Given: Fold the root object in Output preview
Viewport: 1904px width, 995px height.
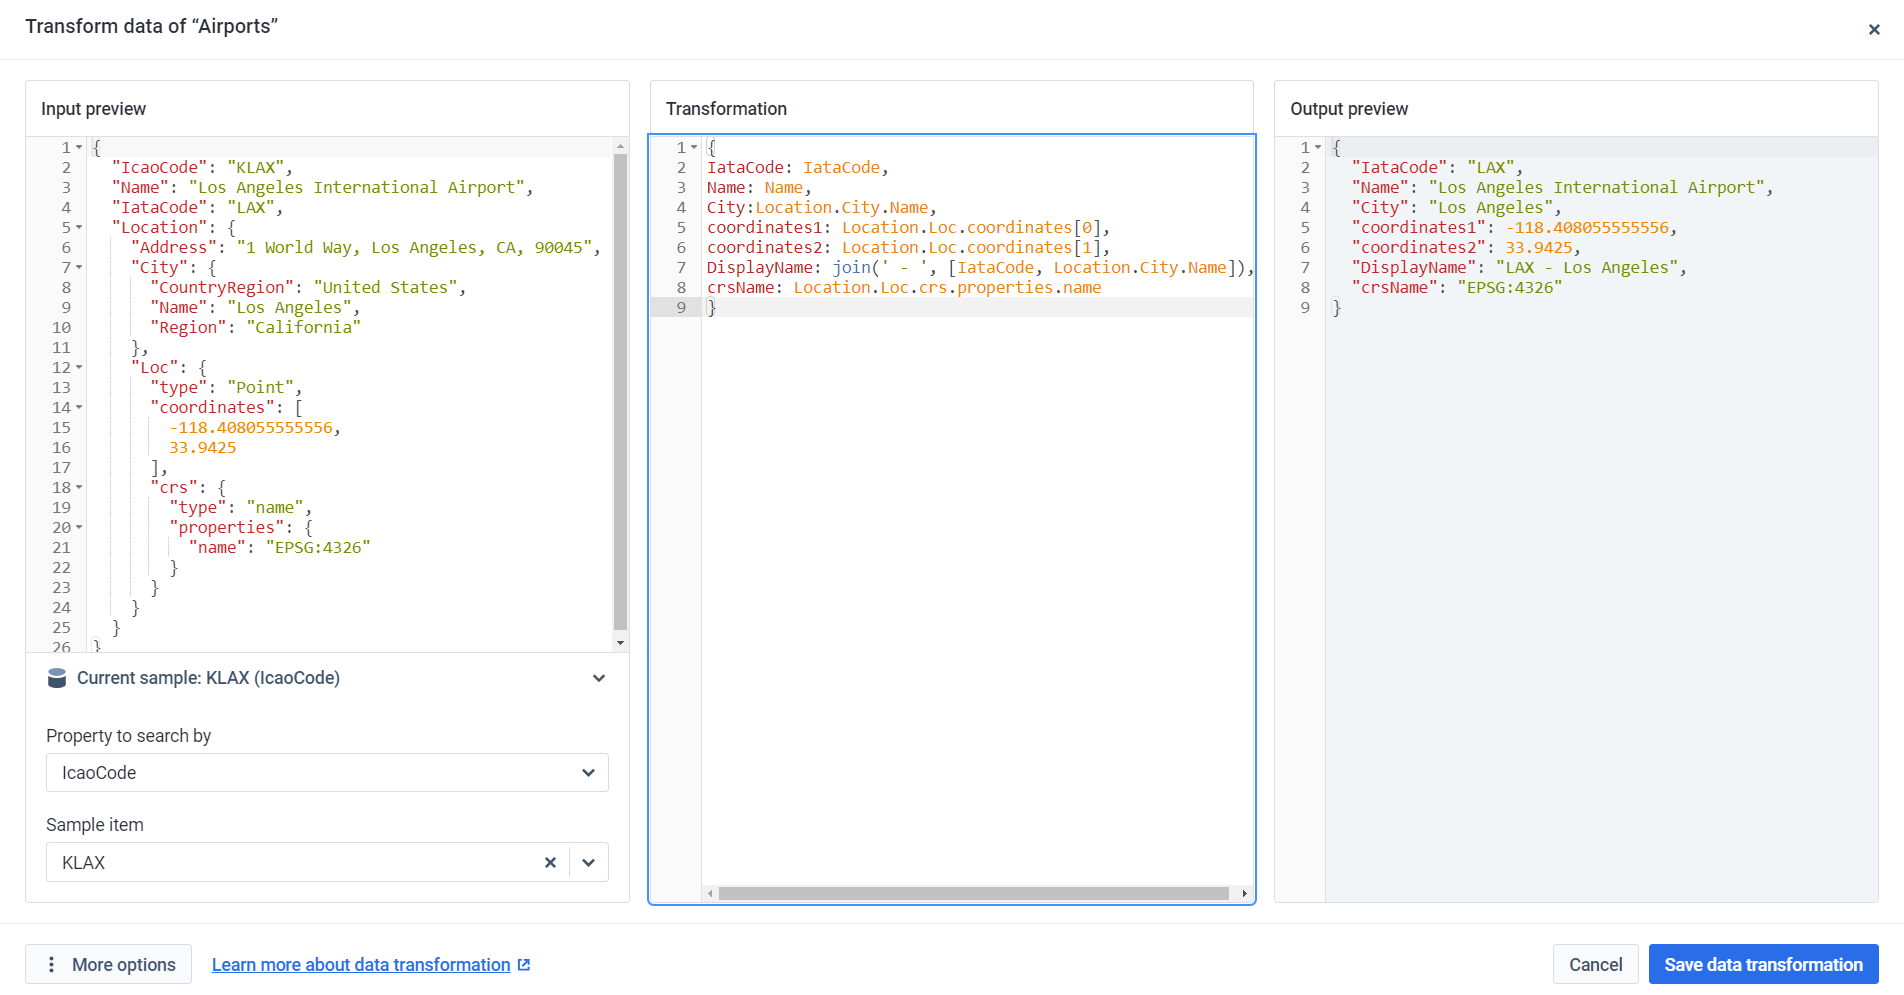Looking at the screenshot, I should pyautogui.click(x=1318, y=147).
